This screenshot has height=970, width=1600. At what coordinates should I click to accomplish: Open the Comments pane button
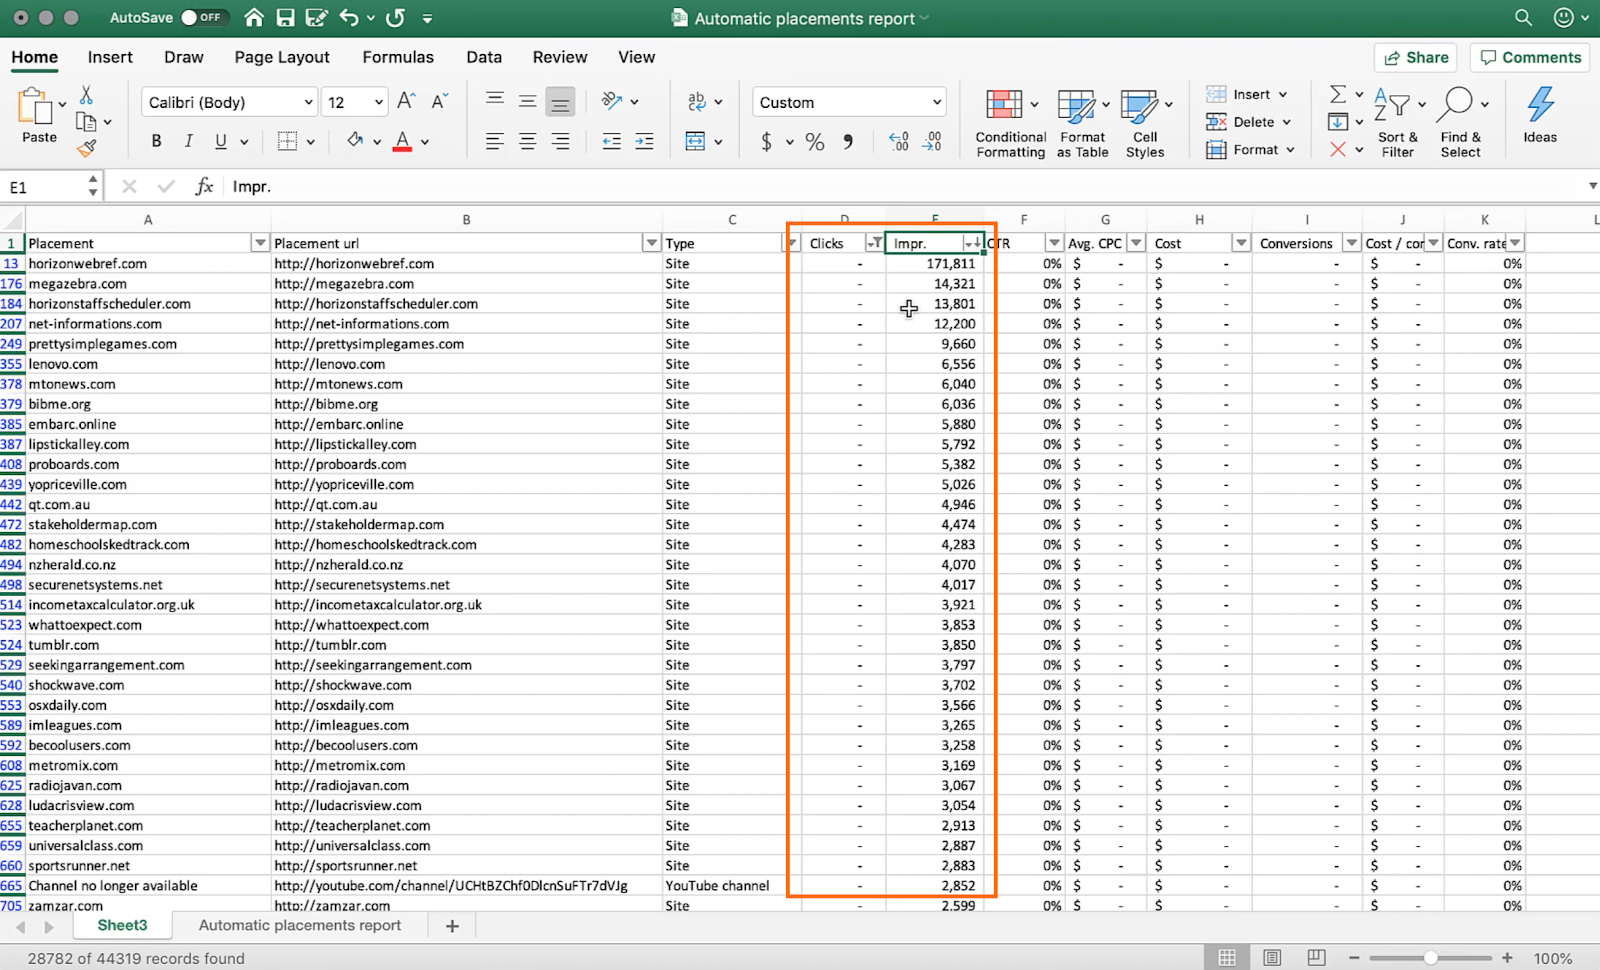coord(1530,58)
